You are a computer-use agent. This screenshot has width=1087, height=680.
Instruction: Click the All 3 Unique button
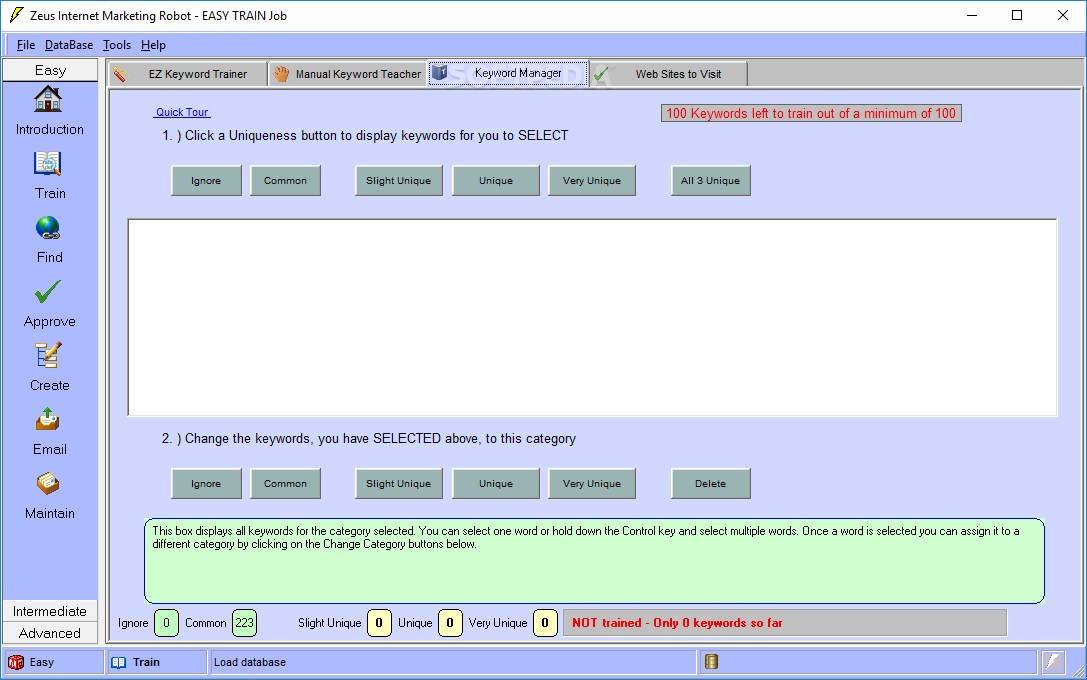[711, 180]
